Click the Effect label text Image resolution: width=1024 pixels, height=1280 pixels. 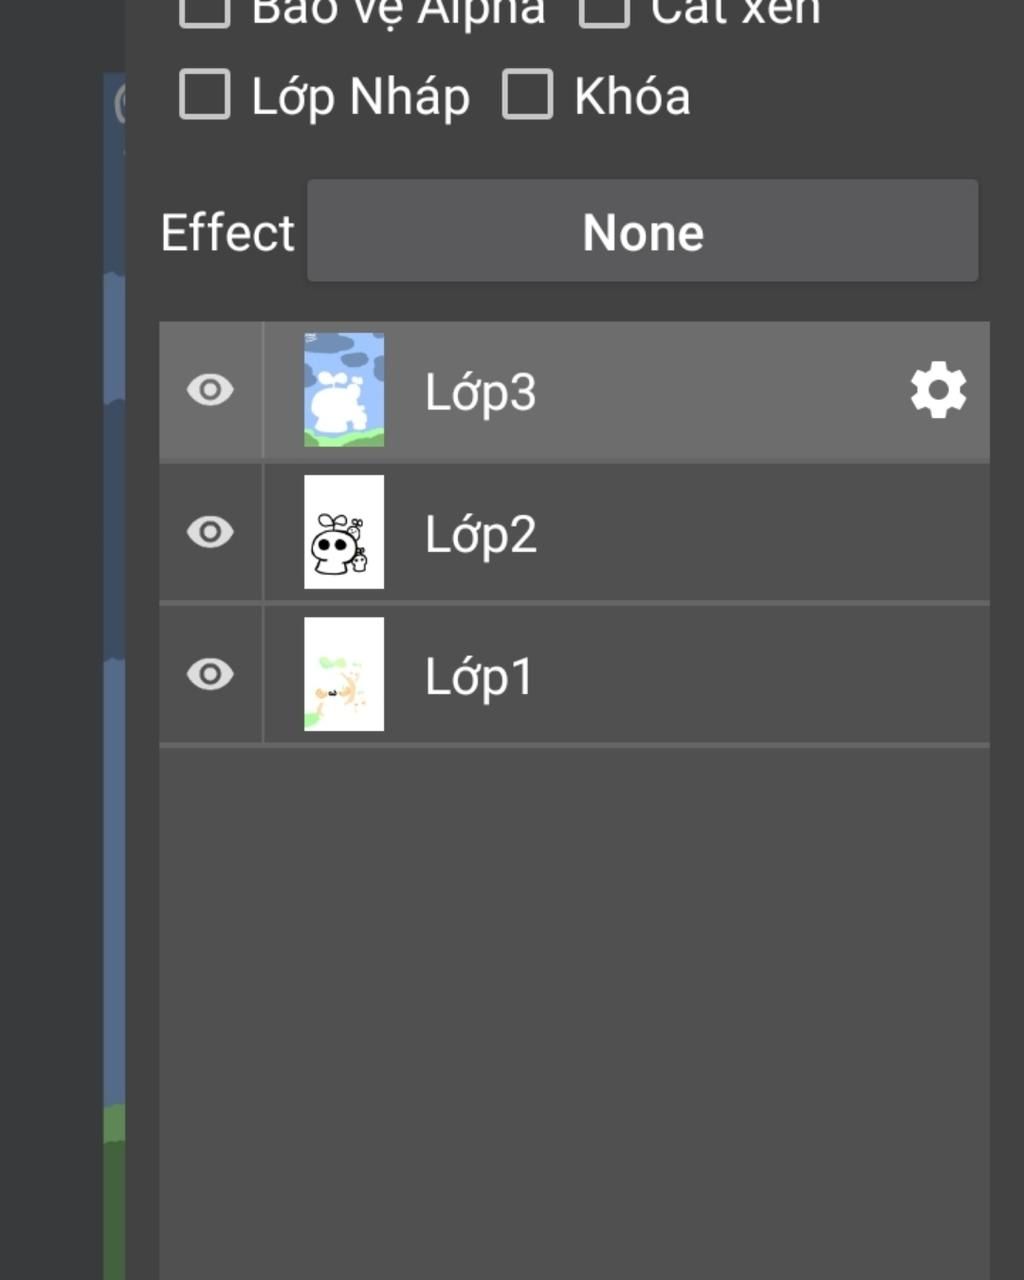coord(228,232)
